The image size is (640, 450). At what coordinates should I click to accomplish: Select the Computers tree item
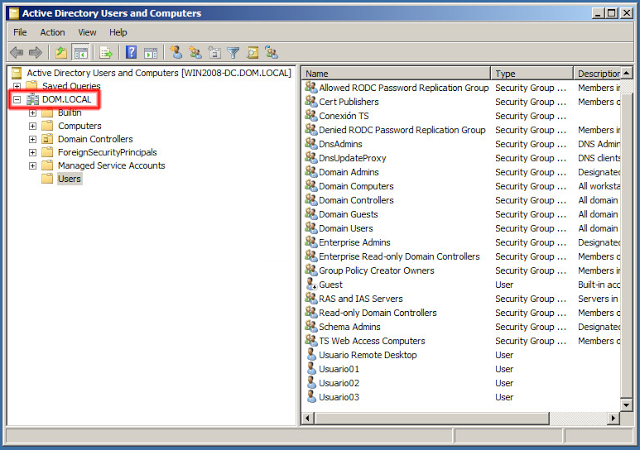(x=80, y=126)
